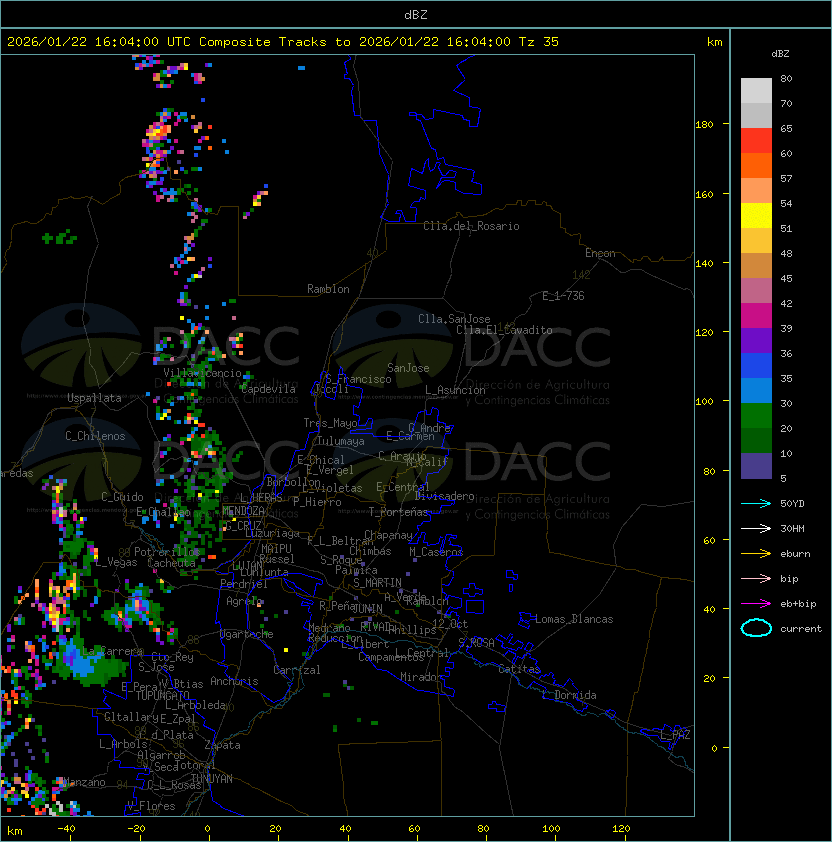Click the 'Uspallata' map label

coord(94,398)
